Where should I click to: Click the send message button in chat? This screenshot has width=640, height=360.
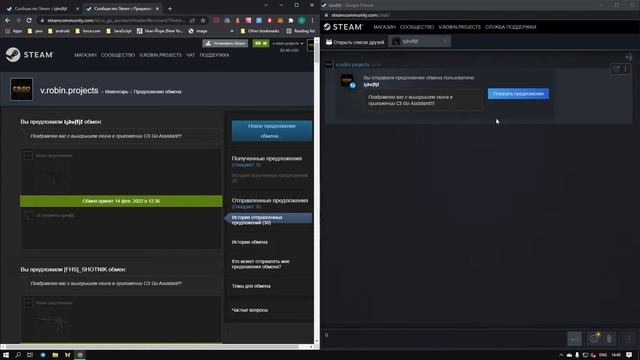tap(574, 338)
